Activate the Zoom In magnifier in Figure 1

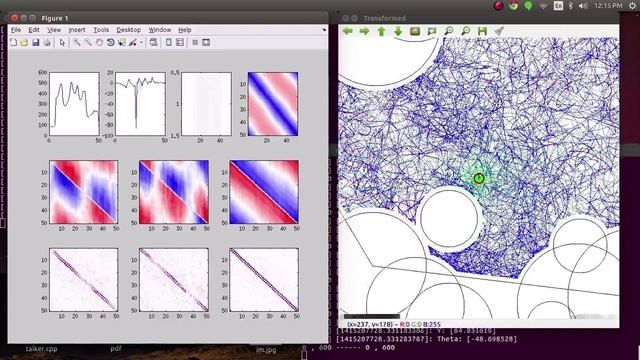[x=76, y=42]
